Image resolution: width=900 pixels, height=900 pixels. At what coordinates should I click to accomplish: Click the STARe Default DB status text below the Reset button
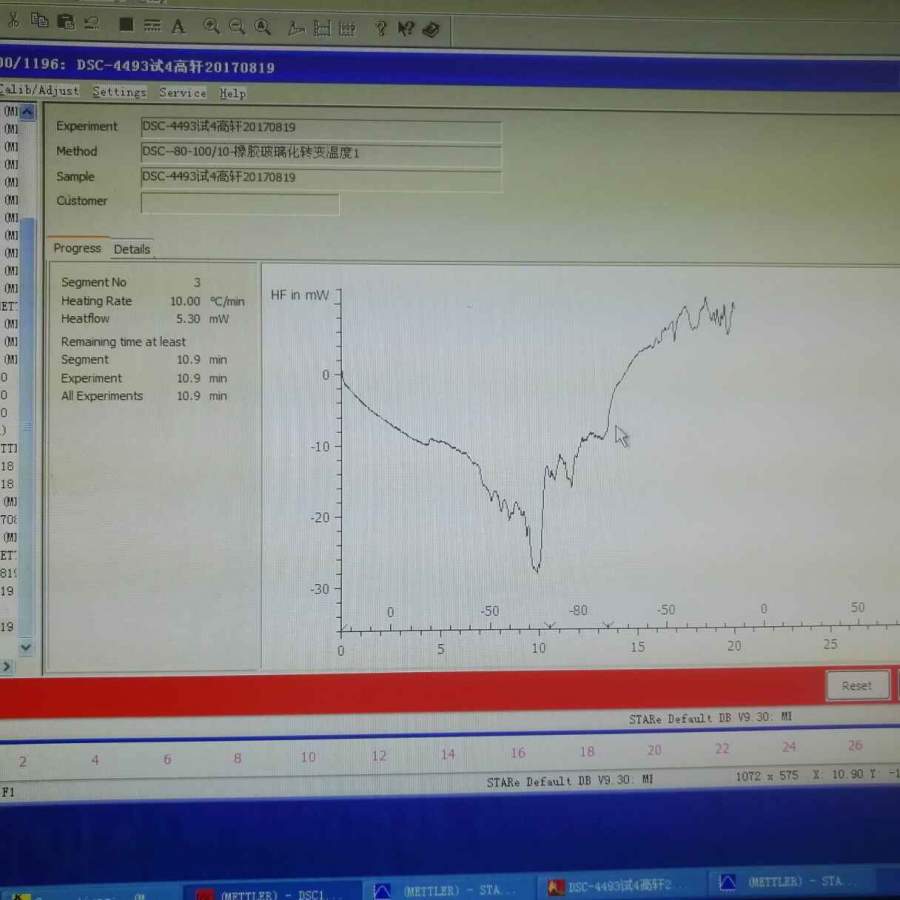click(x=710, y=717)
